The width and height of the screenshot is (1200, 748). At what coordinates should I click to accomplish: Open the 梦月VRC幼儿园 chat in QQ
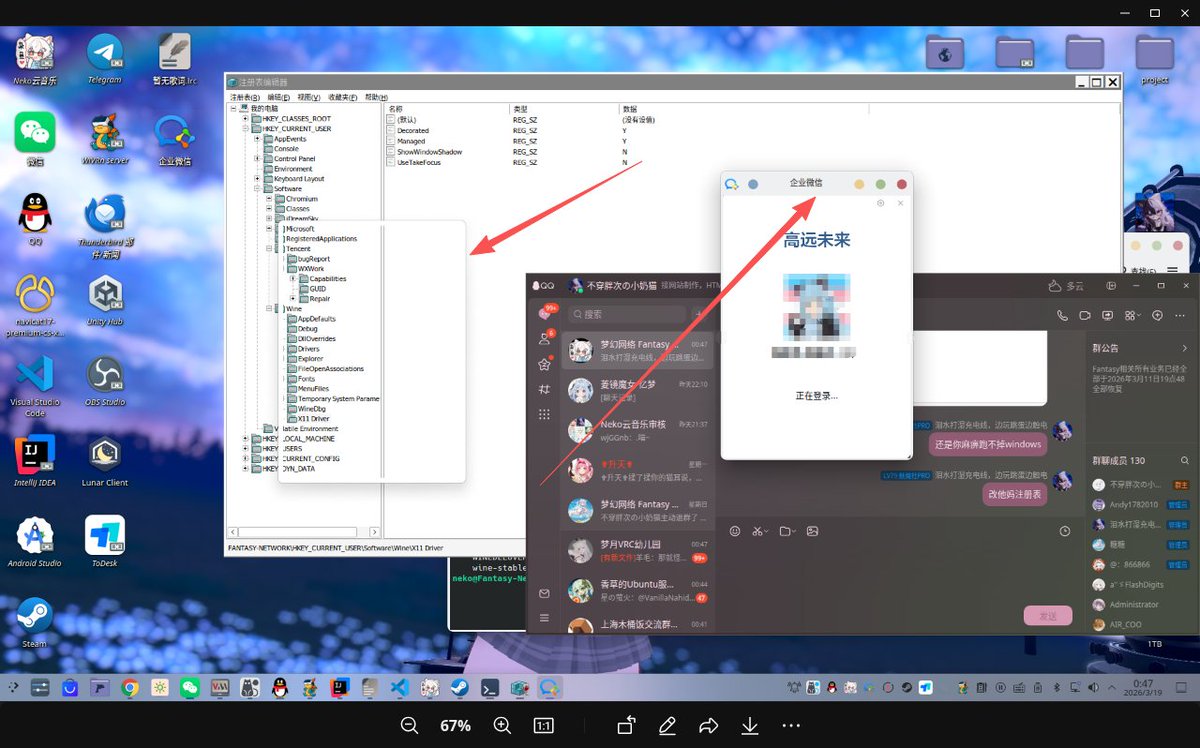[x=638, y=551]
